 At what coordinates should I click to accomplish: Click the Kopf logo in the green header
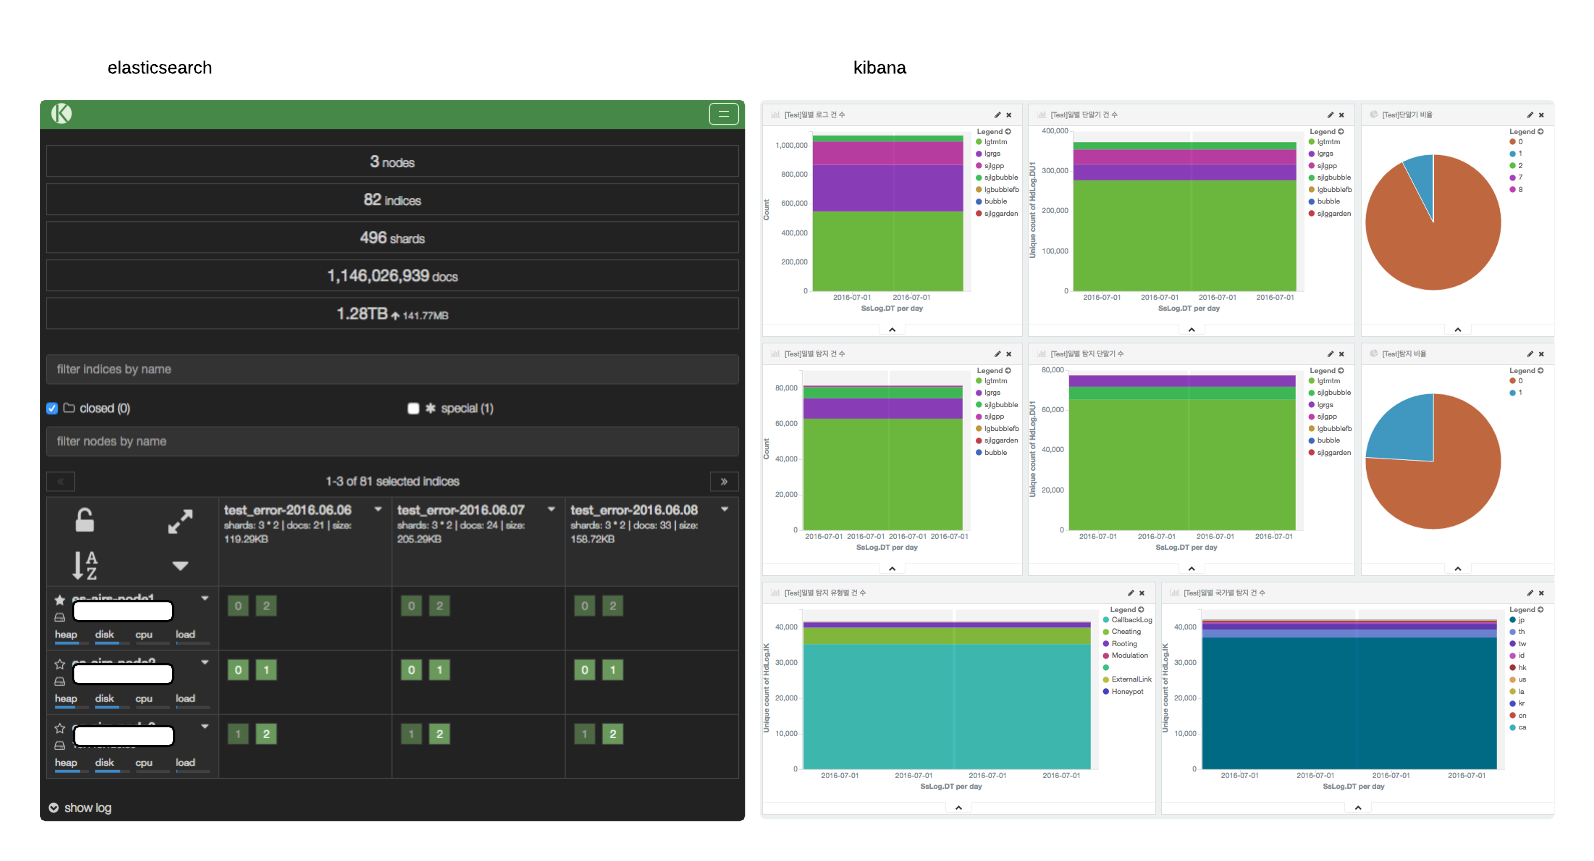(62, 113)
